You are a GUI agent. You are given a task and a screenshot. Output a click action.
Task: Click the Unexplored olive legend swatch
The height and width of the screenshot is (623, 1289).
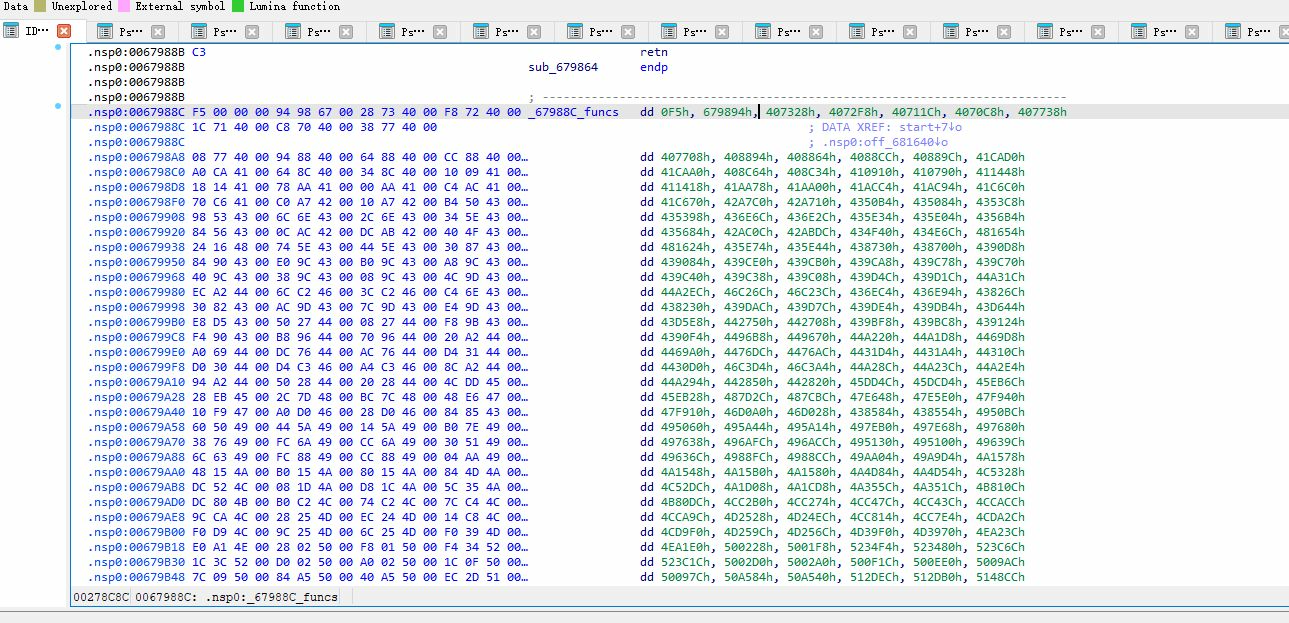(x=40, y=6)
